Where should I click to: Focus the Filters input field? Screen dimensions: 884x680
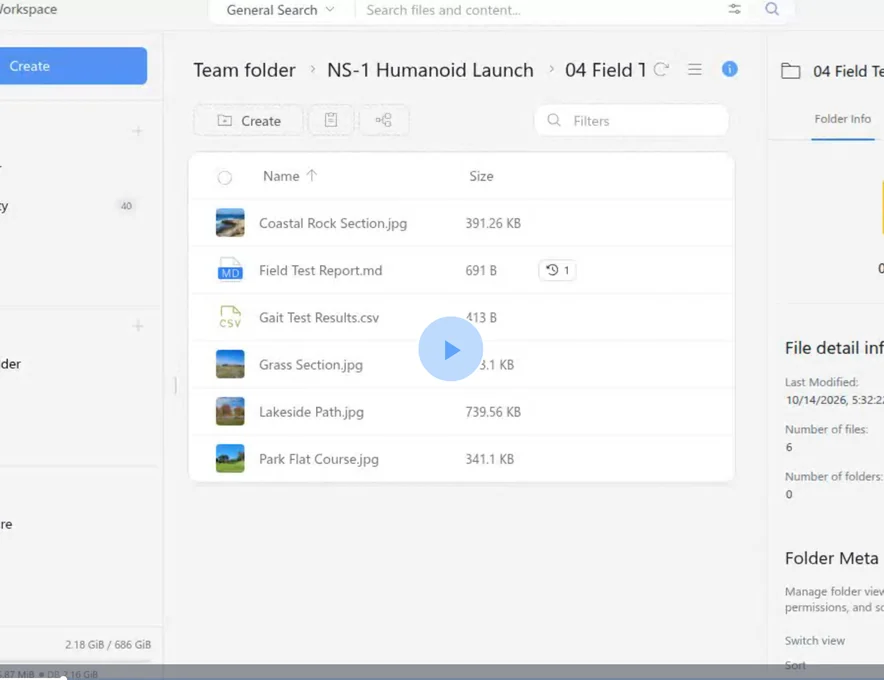[631, 121]
